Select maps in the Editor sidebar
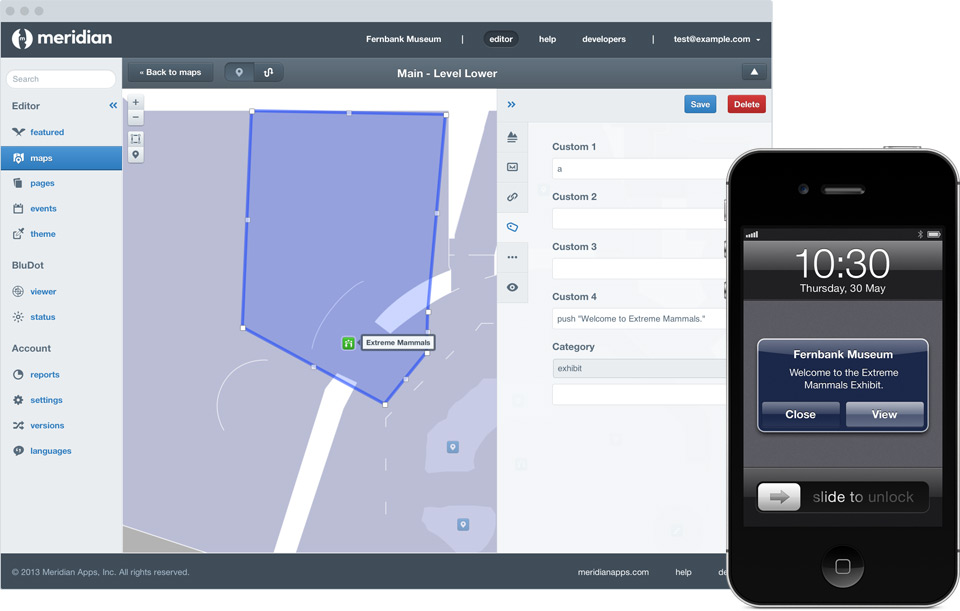Image resolution: width=960 pixels, height=611 pixels. tap(61, 158)
